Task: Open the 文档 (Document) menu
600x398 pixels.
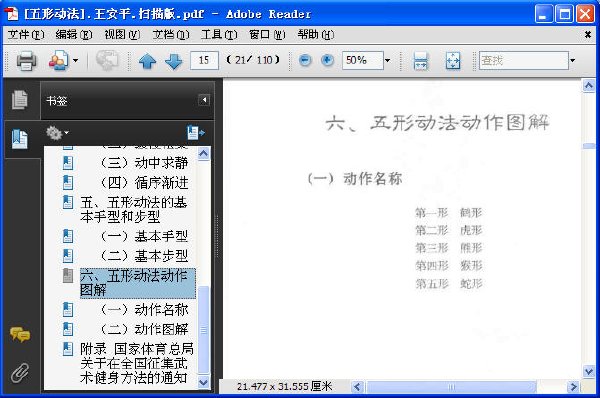Action: click(x=171, y=35)
